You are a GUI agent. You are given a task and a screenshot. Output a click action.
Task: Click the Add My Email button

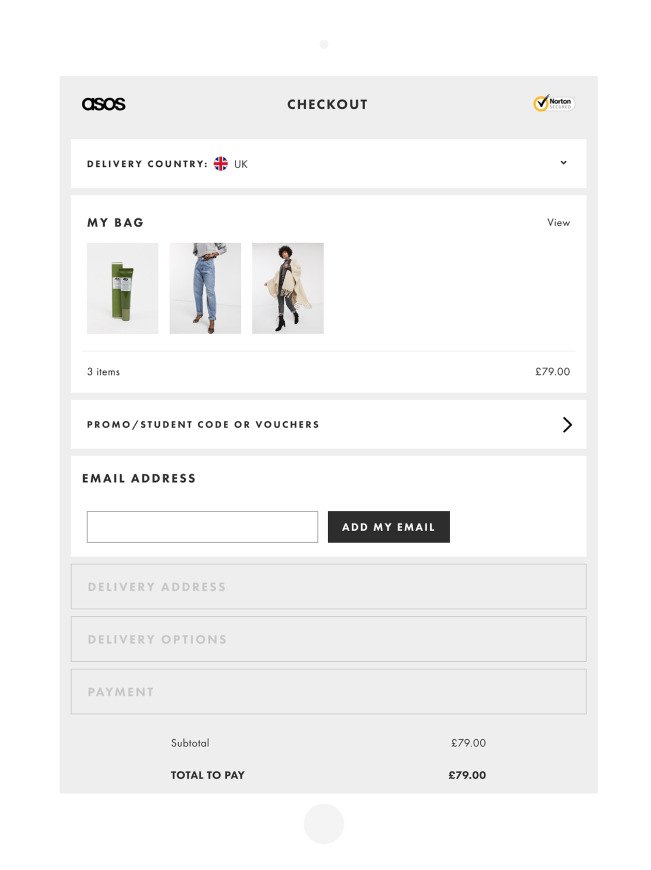(388, 527)
